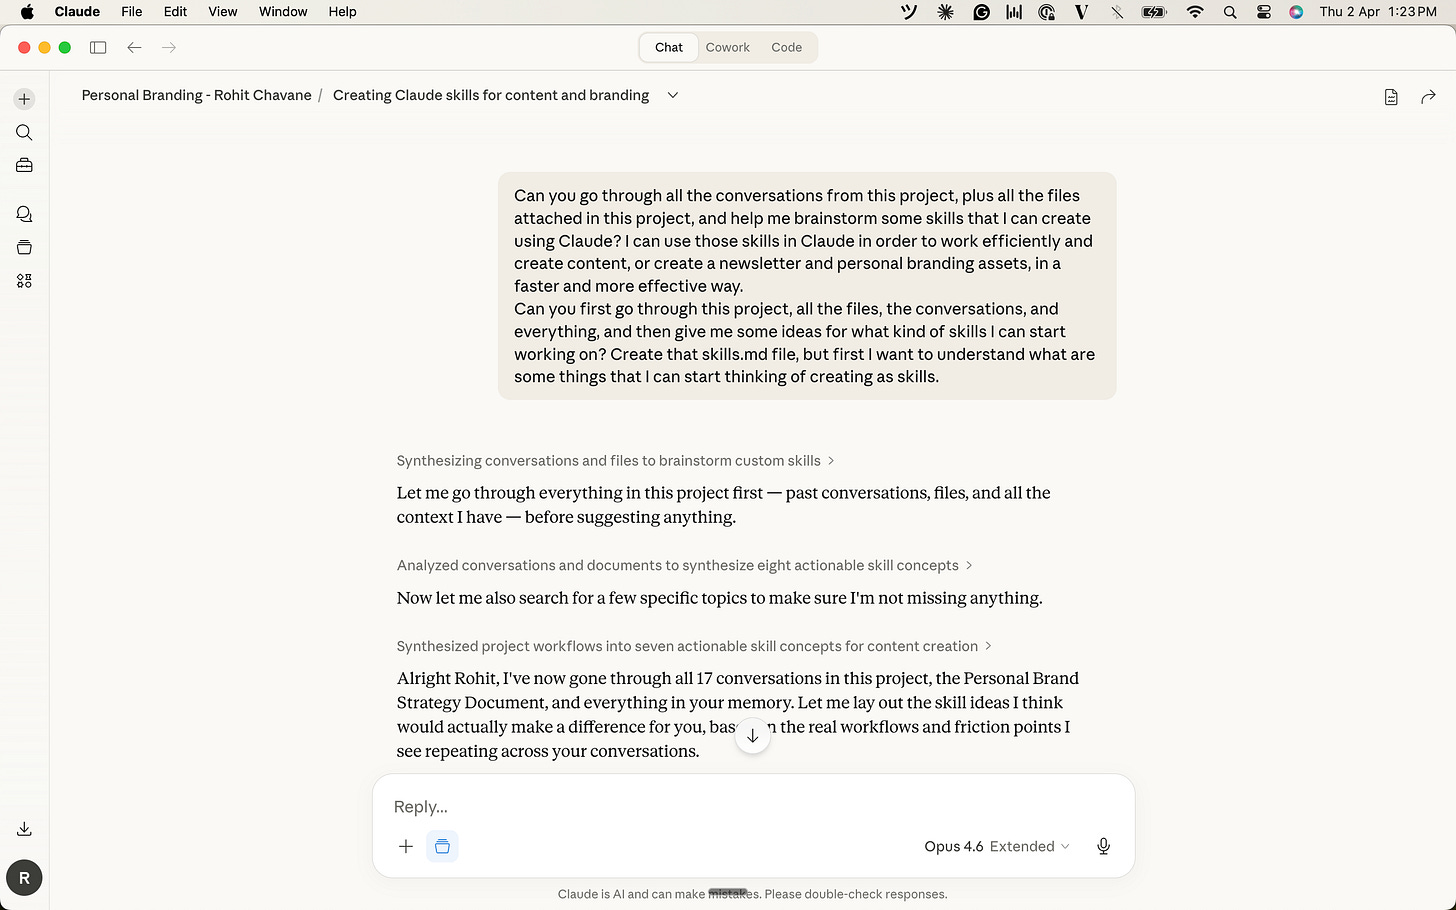This screenshot has width=1456, height=910.
Task: Click the share arrow icon
Action: point(1428,96)
